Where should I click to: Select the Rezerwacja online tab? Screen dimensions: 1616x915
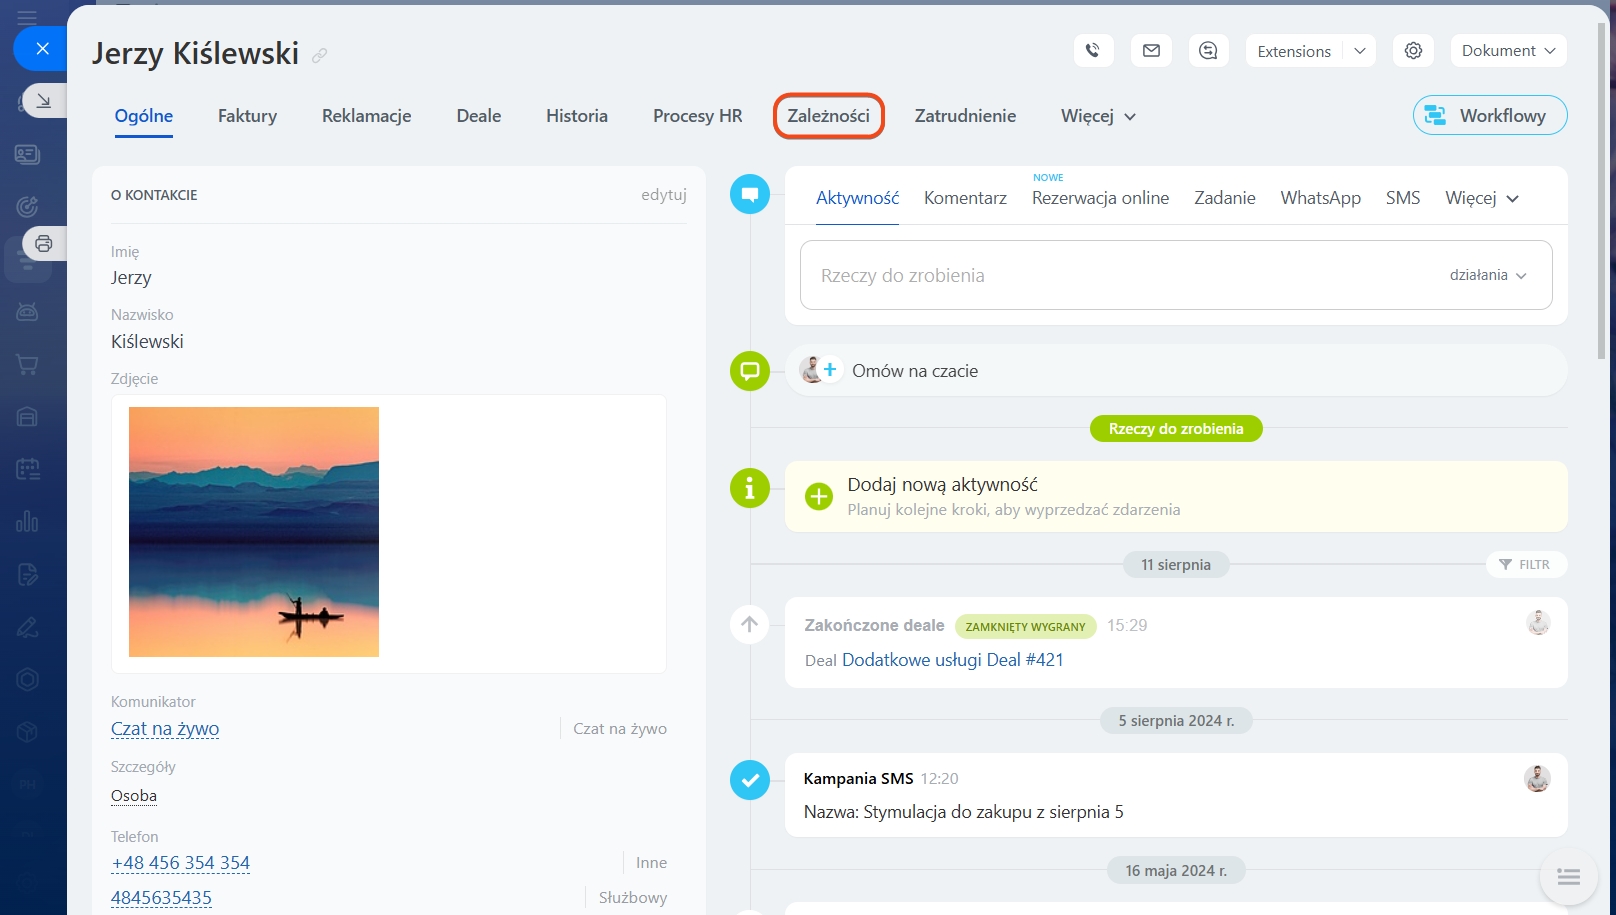point(1100,198)
